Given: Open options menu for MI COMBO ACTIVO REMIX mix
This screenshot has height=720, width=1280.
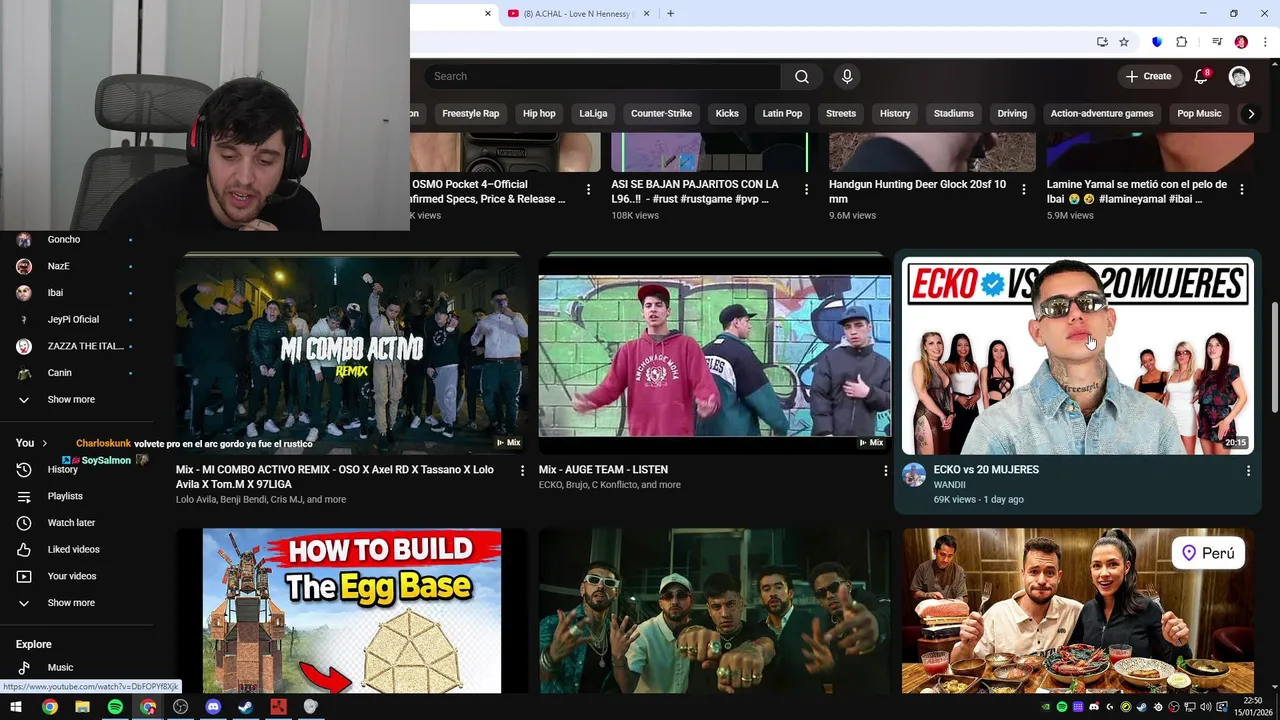Looking at the screenshot, I should [x=521, y=471].
